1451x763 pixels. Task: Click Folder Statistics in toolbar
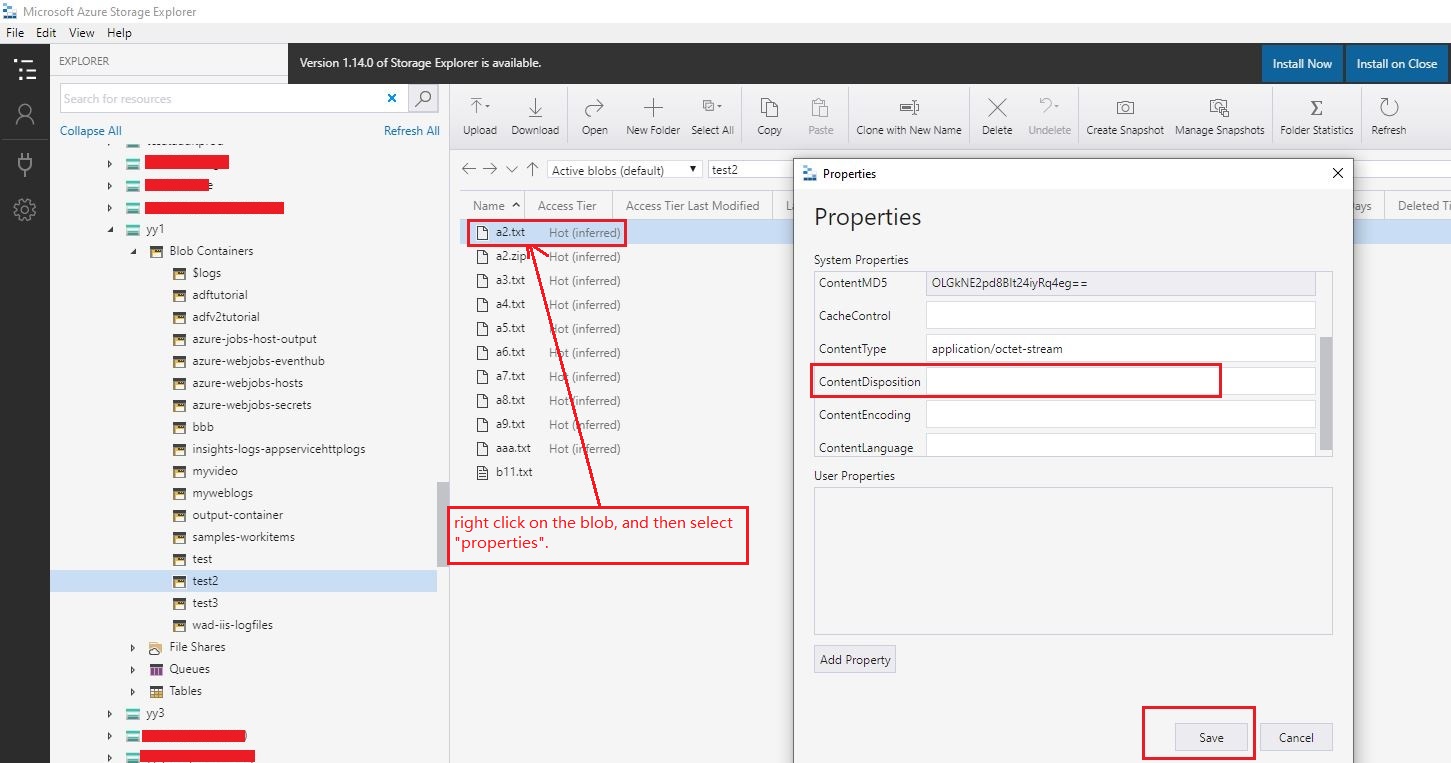pos(1316,117)
